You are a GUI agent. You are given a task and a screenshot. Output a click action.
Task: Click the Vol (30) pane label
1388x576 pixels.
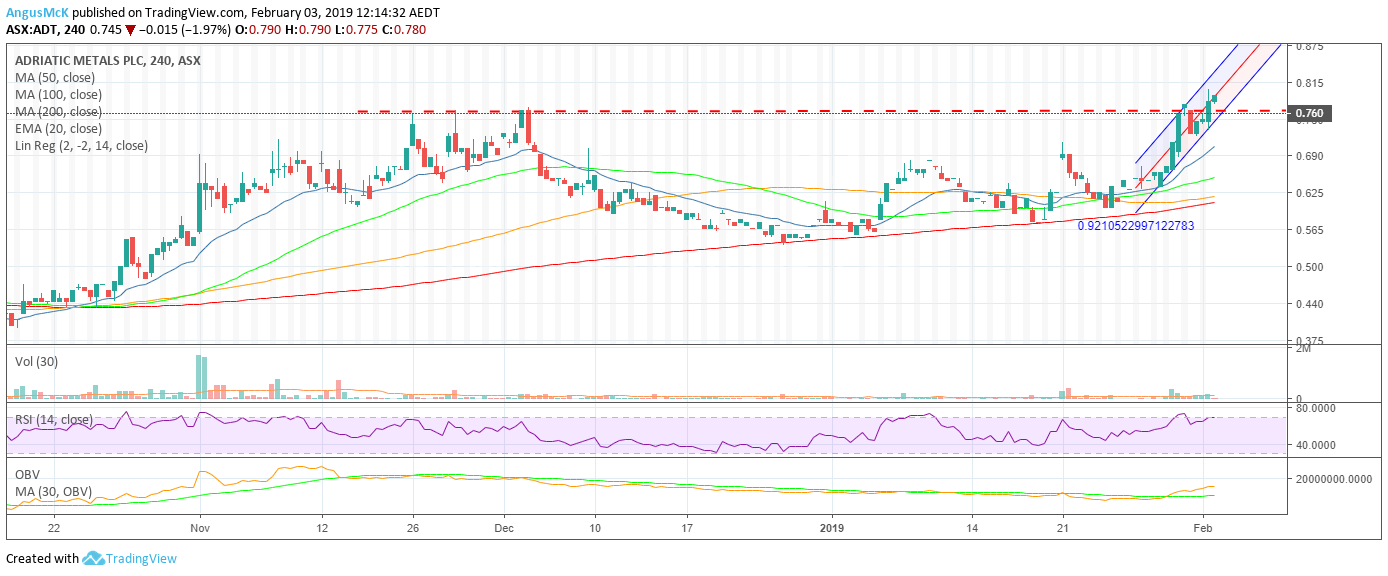[x=34, y=362]
